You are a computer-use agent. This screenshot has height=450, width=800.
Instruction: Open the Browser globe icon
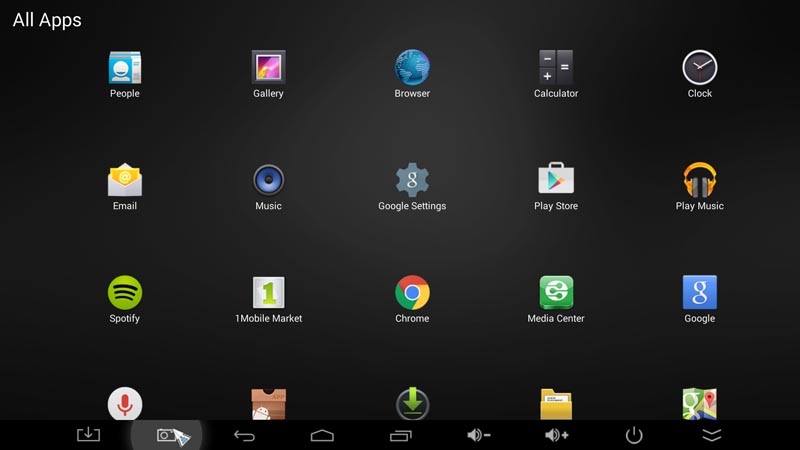(x=412, y=67)
